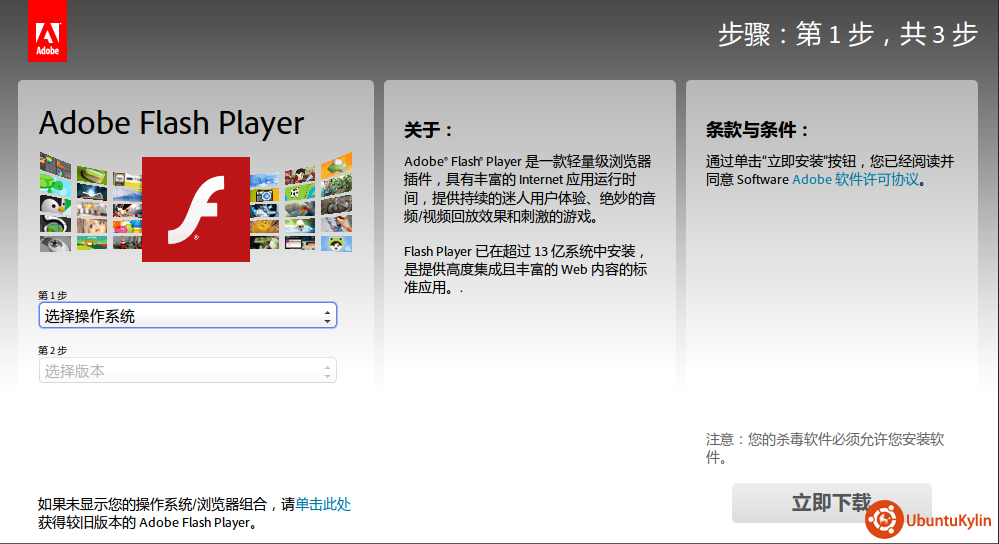This screenshot has width=999, height=544.
Task: Click the red Flash Player logo
Action: 195,209
